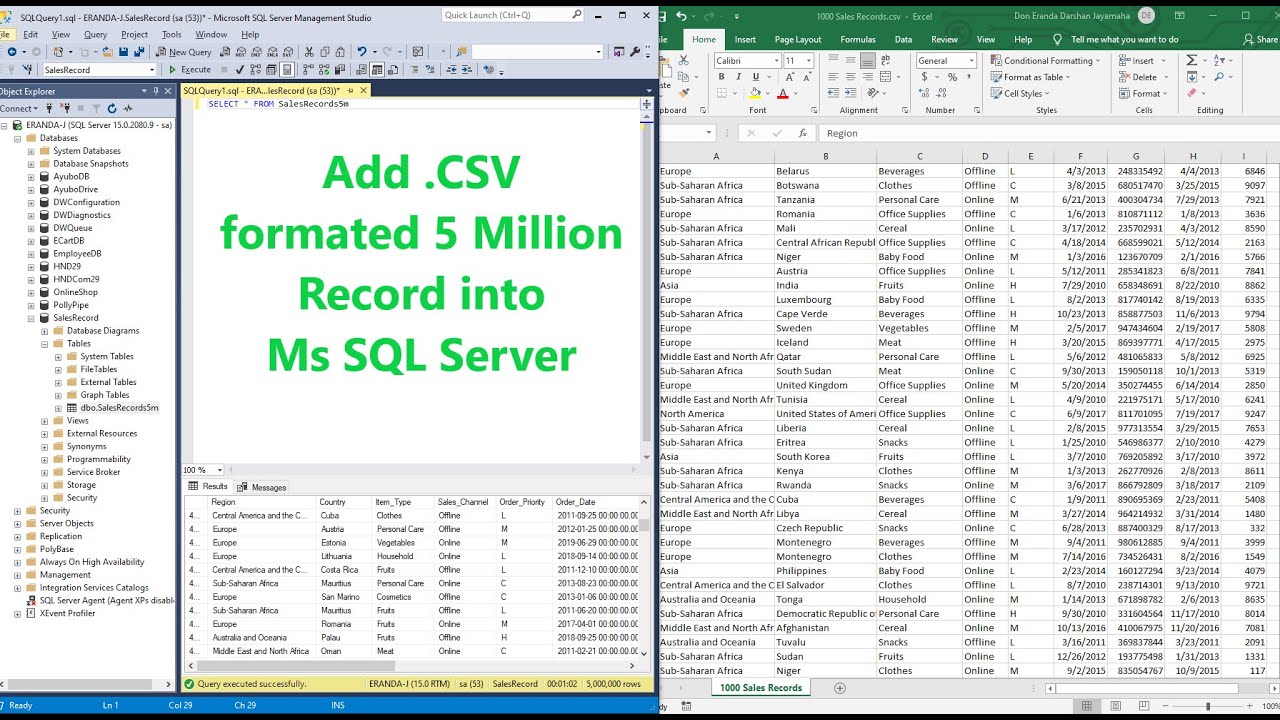1280x720 pixels.
Task: Click the Share button in Excel
Action: pos(1260,39)
